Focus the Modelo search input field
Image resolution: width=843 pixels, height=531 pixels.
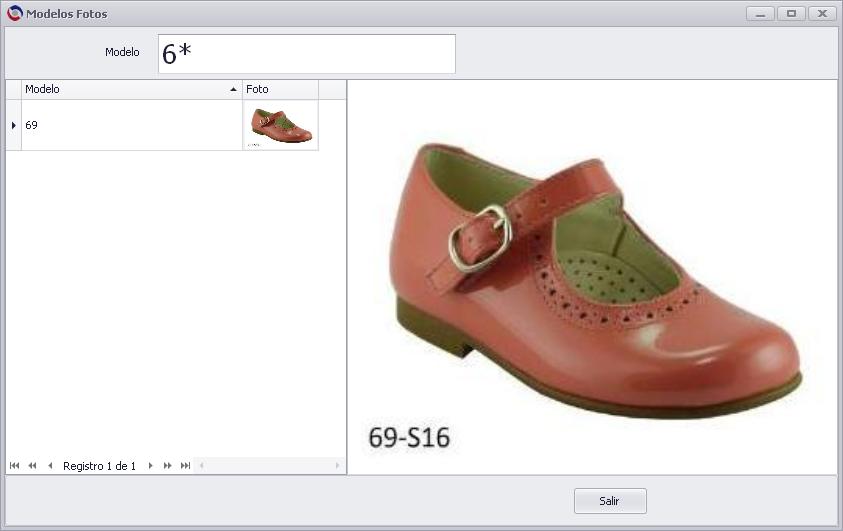click(x=307, y=54)
